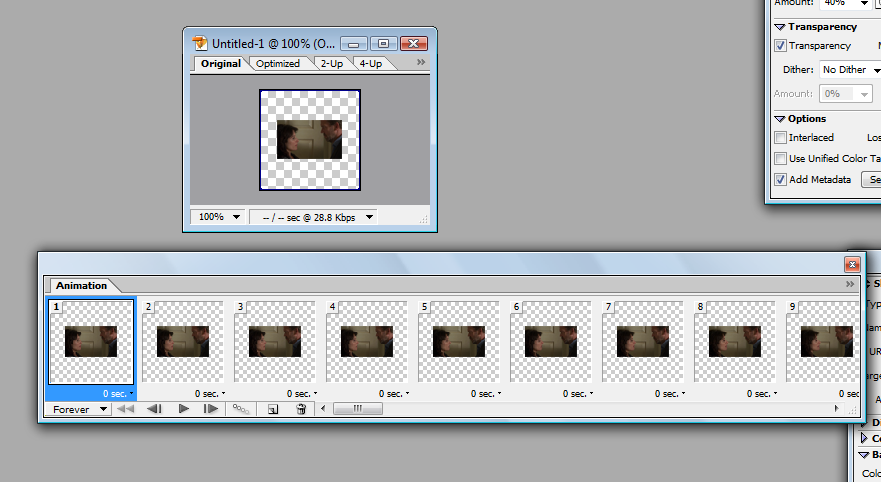Select animation frame 6 thumbnail
The width and height of the screenshot is (881, 482).
tap(551, 342)
